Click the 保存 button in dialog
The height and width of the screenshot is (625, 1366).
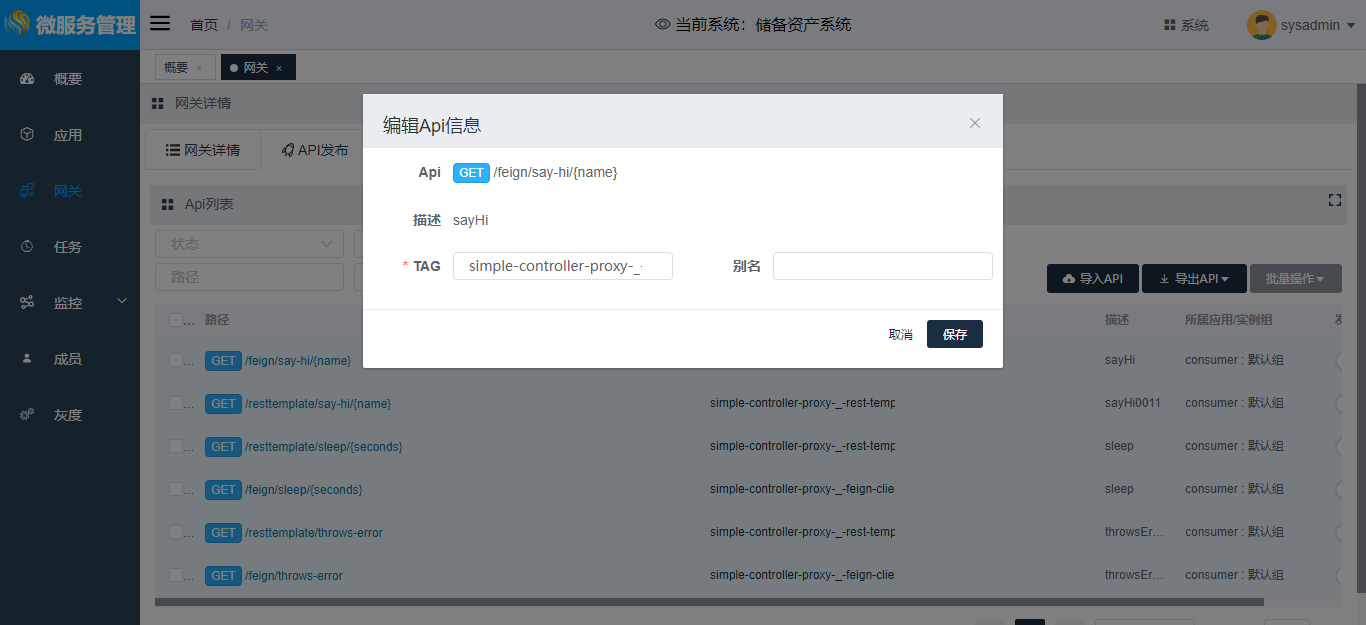click(954, 334)
